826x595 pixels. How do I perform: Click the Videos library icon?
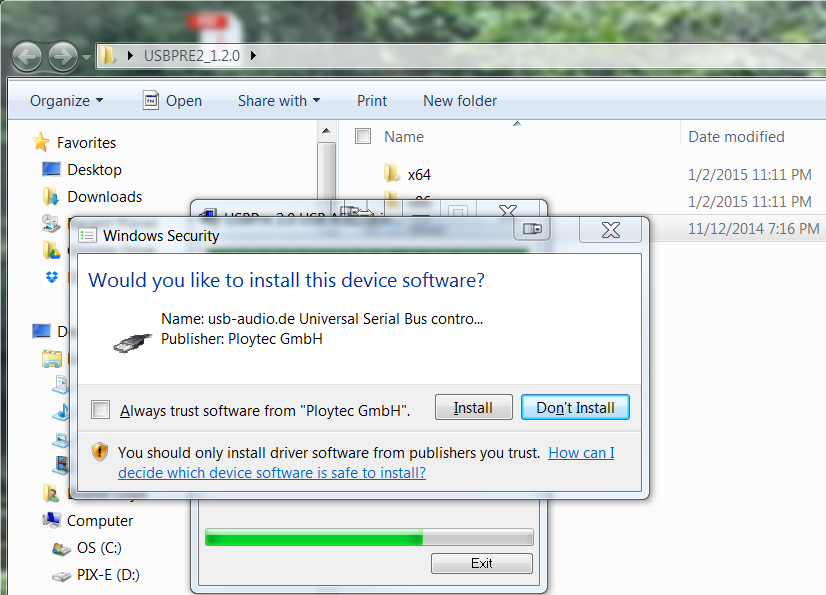pos(61,464)
